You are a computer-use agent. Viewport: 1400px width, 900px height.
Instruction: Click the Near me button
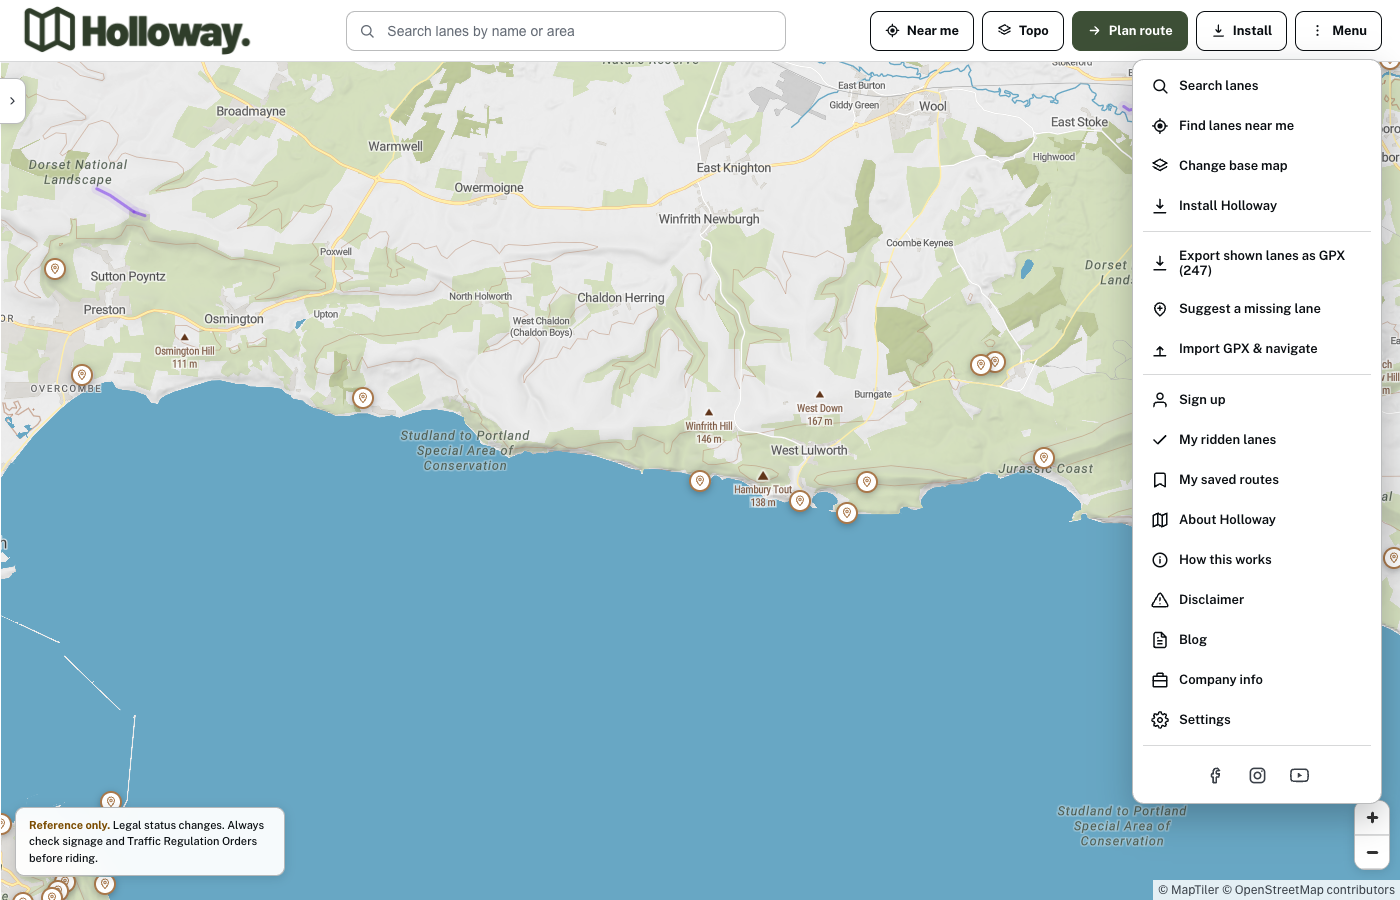tap(922, 31)
